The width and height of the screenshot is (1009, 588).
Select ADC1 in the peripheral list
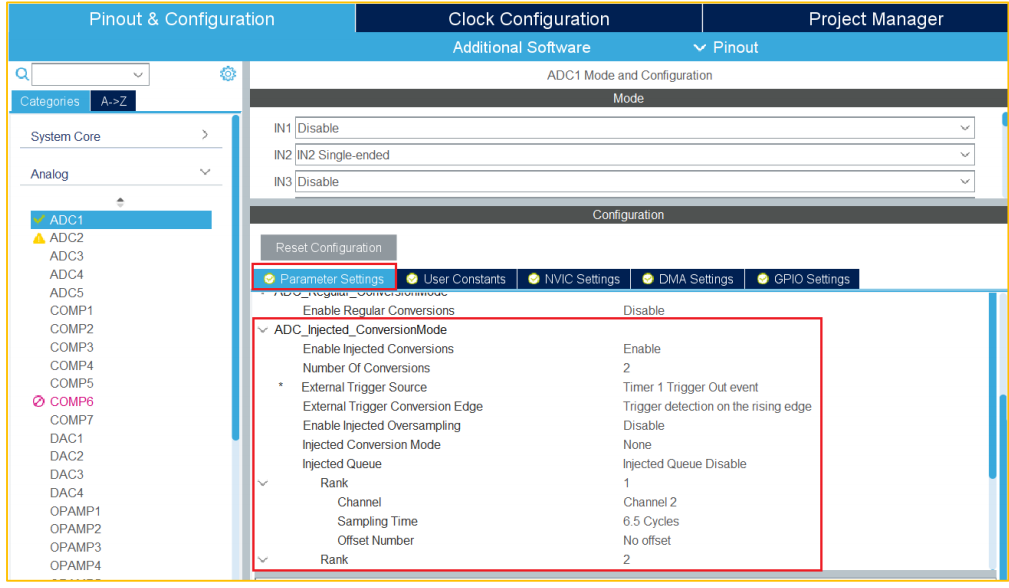pos(121,220)
